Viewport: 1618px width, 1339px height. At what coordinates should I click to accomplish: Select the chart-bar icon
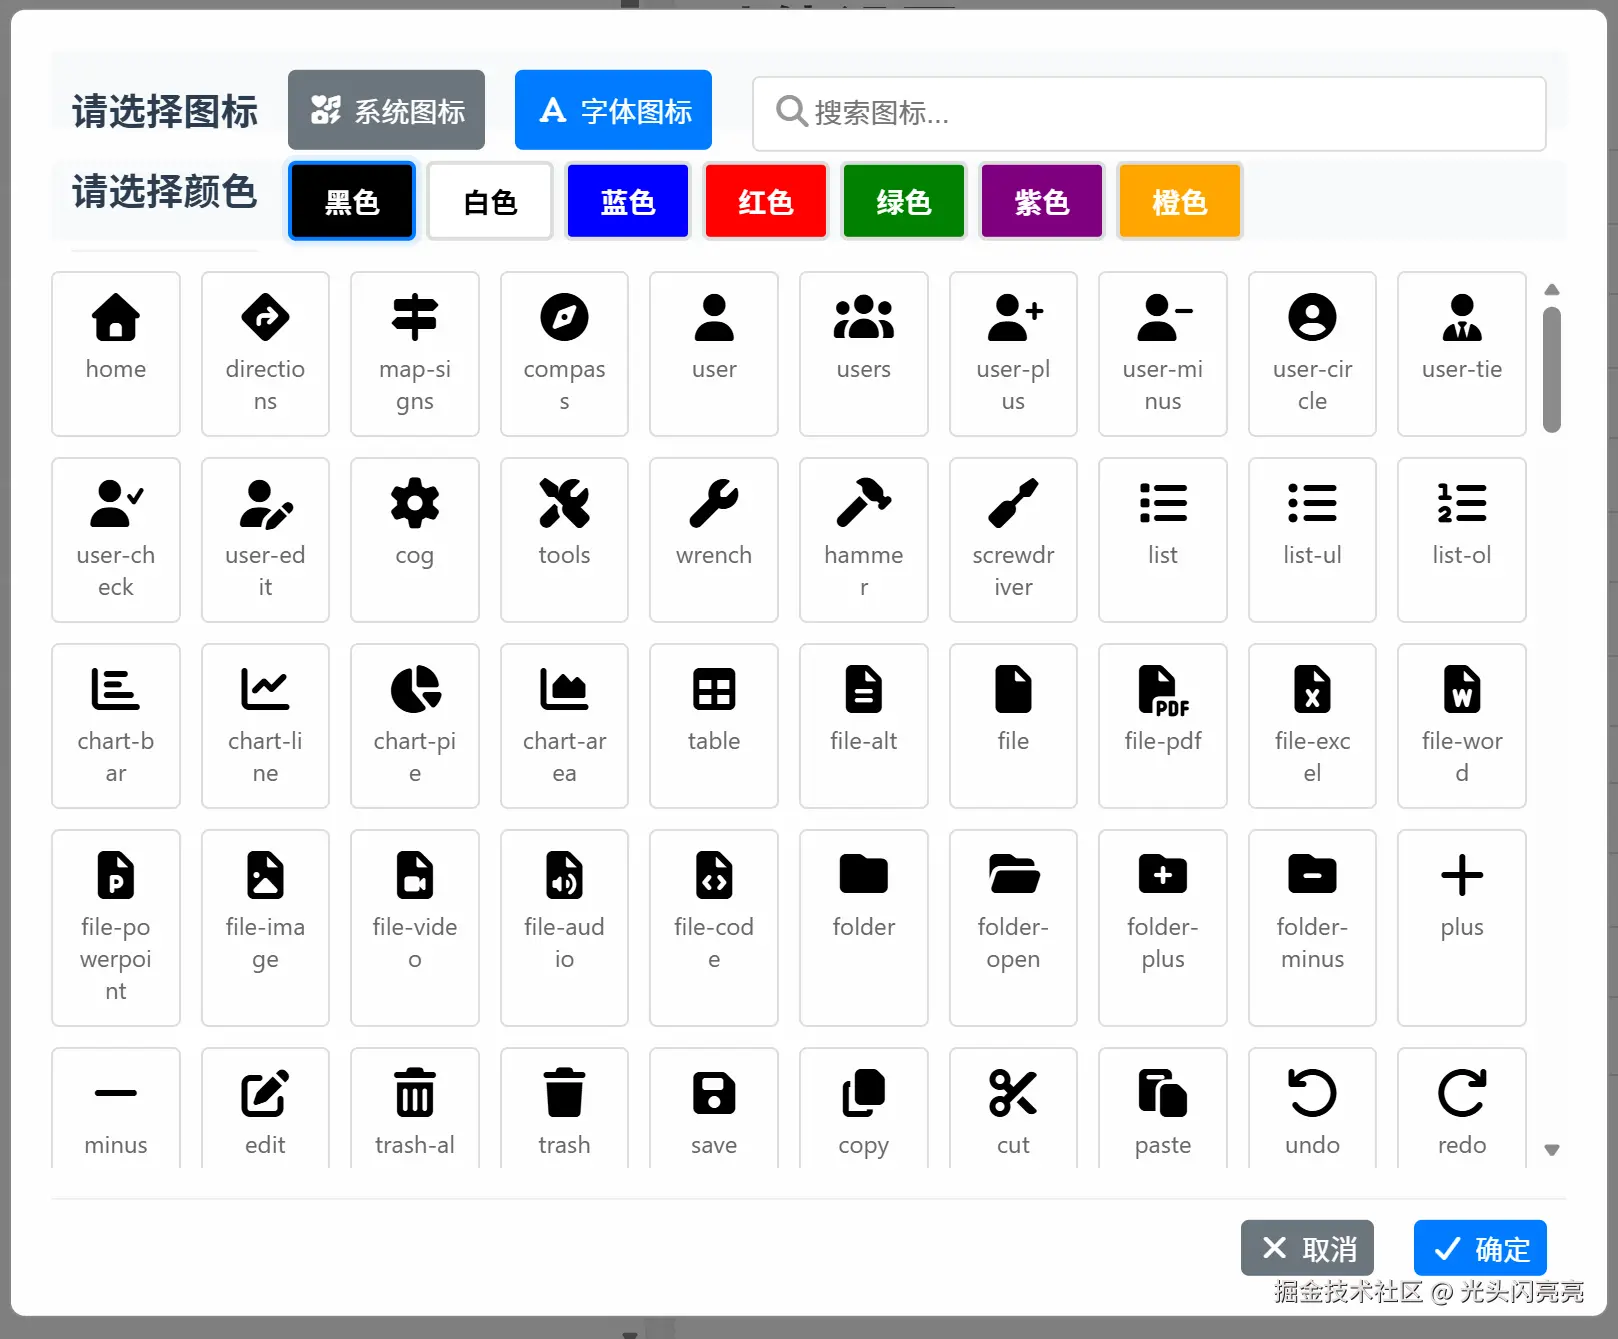pos(116,725)
